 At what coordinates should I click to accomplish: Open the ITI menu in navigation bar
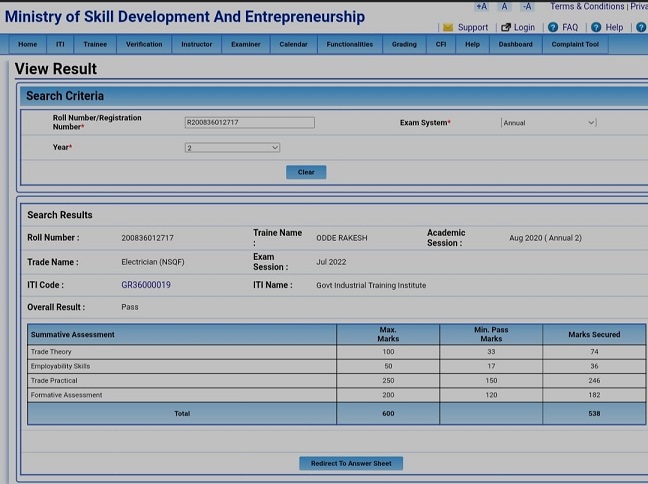point(60,44)
